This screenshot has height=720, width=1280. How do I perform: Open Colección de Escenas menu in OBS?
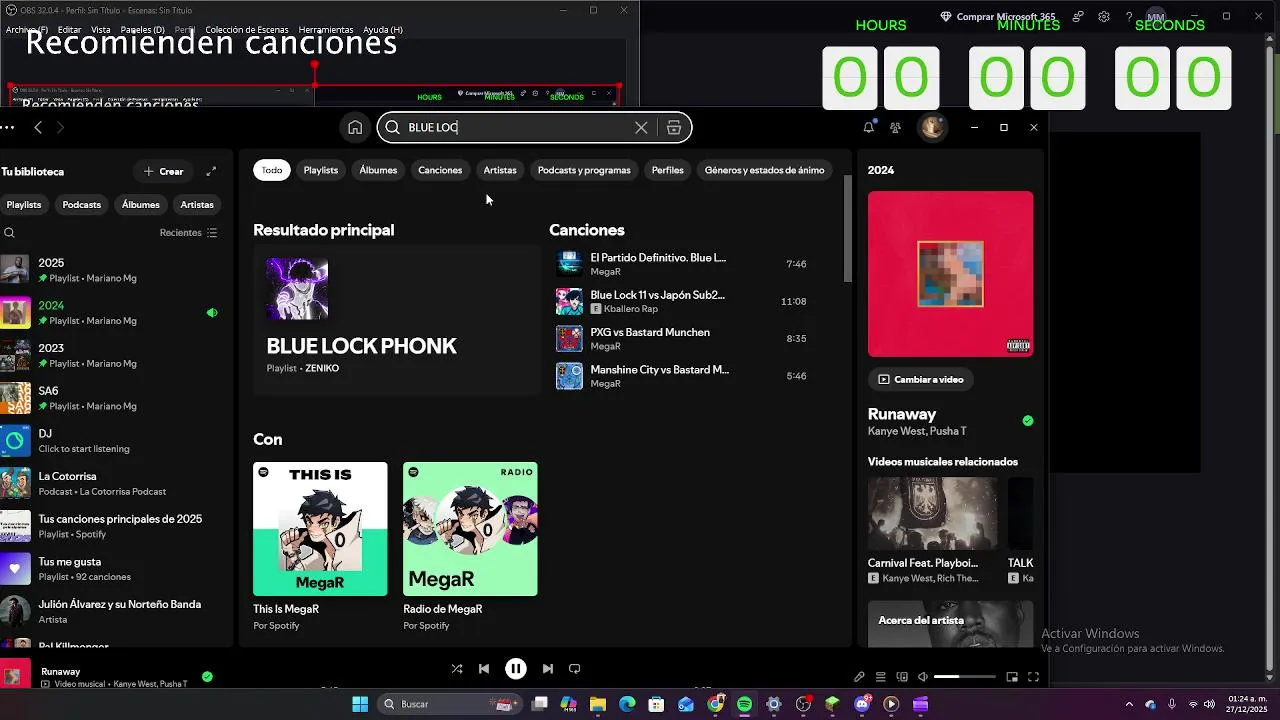coord(247,30)
